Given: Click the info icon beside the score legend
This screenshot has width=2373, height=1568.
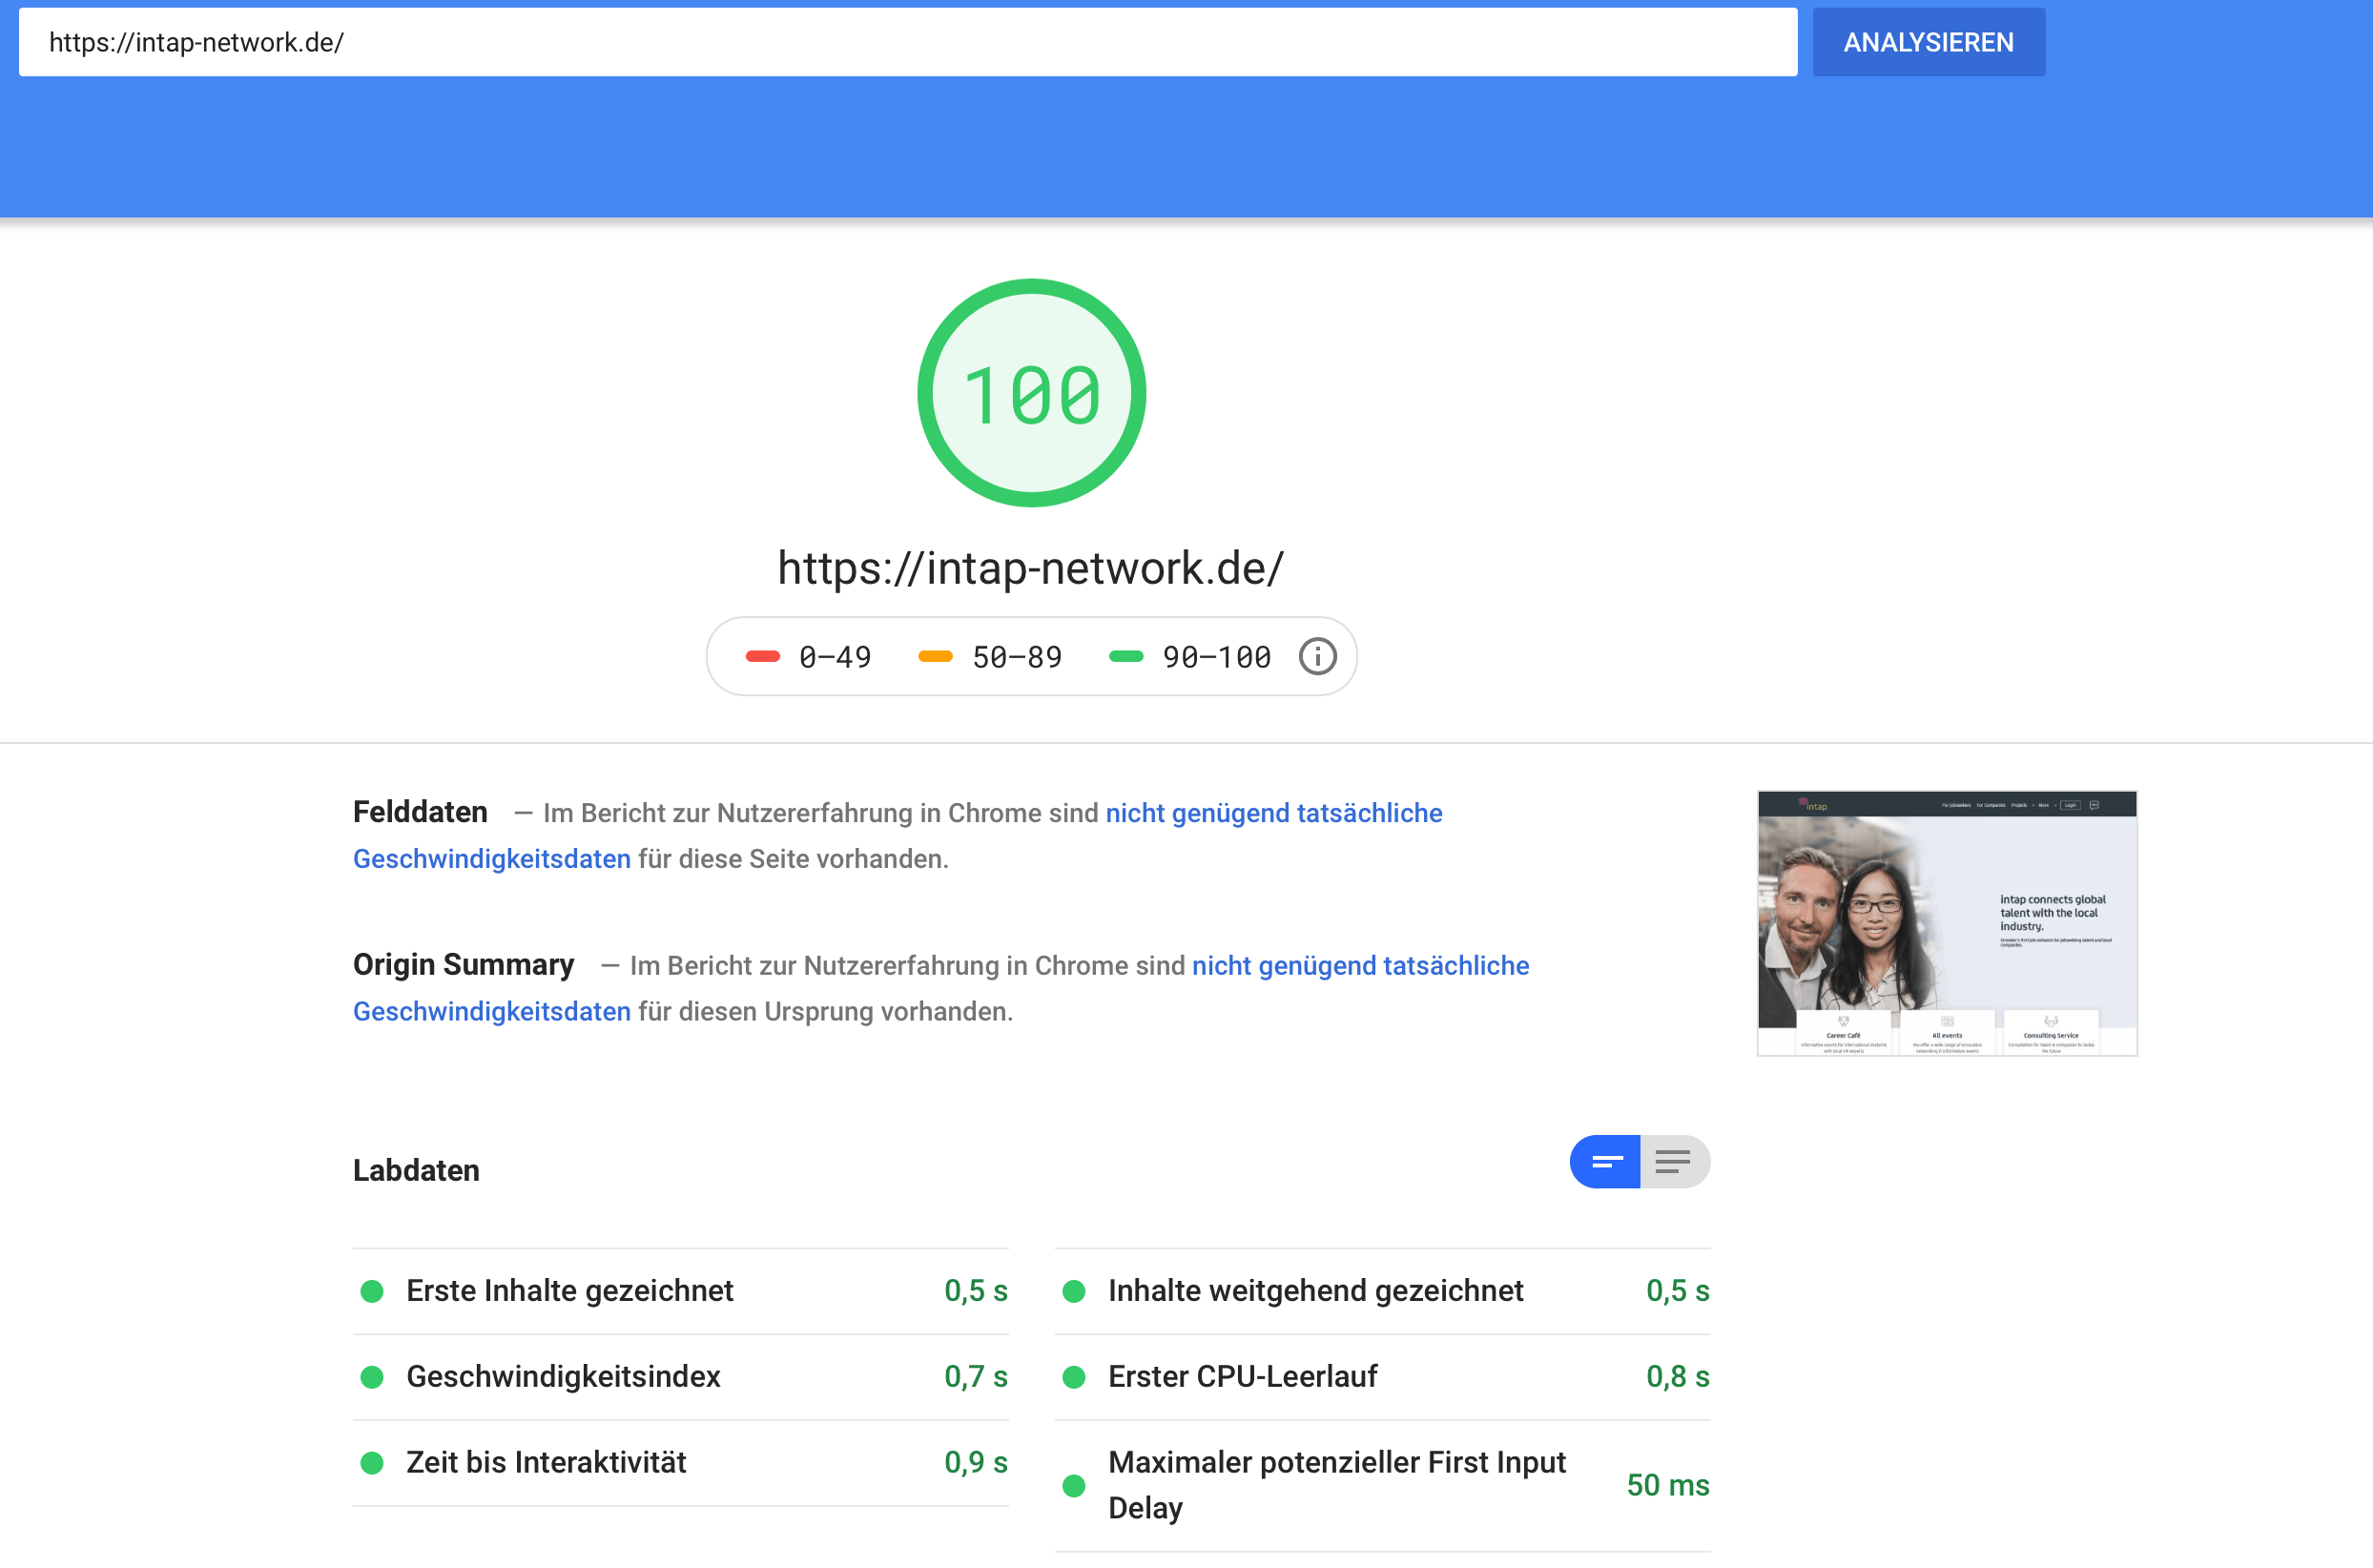Looking at the screenshot, I should 1317,657.
